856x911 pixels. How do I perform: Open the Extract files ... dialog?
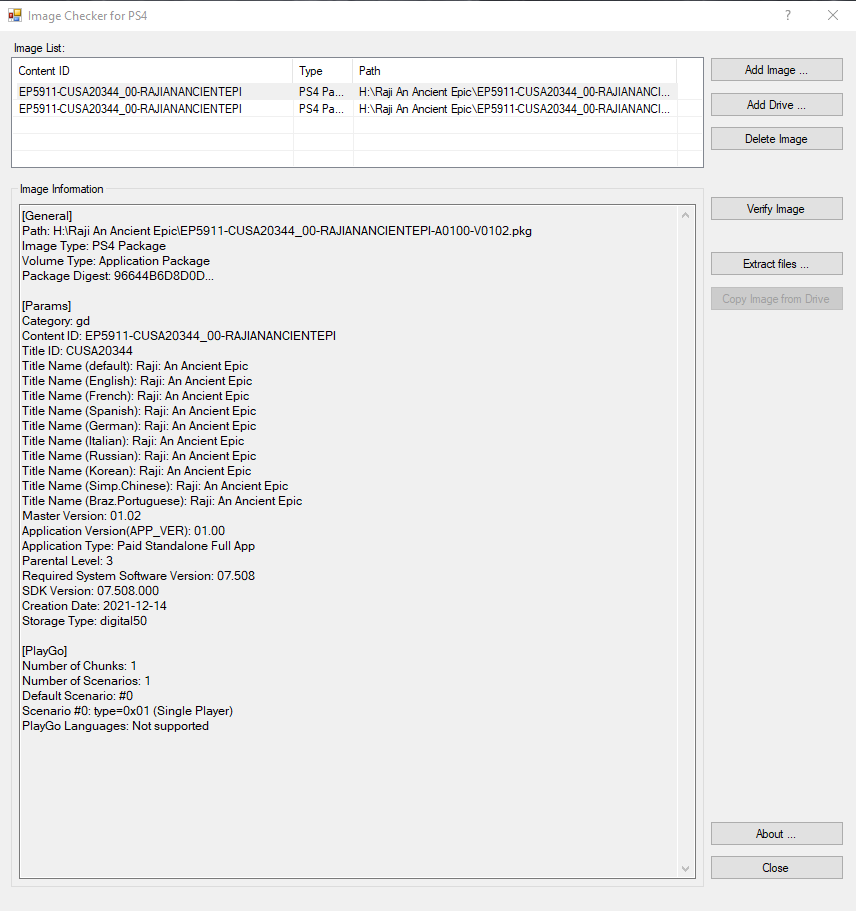776,264
